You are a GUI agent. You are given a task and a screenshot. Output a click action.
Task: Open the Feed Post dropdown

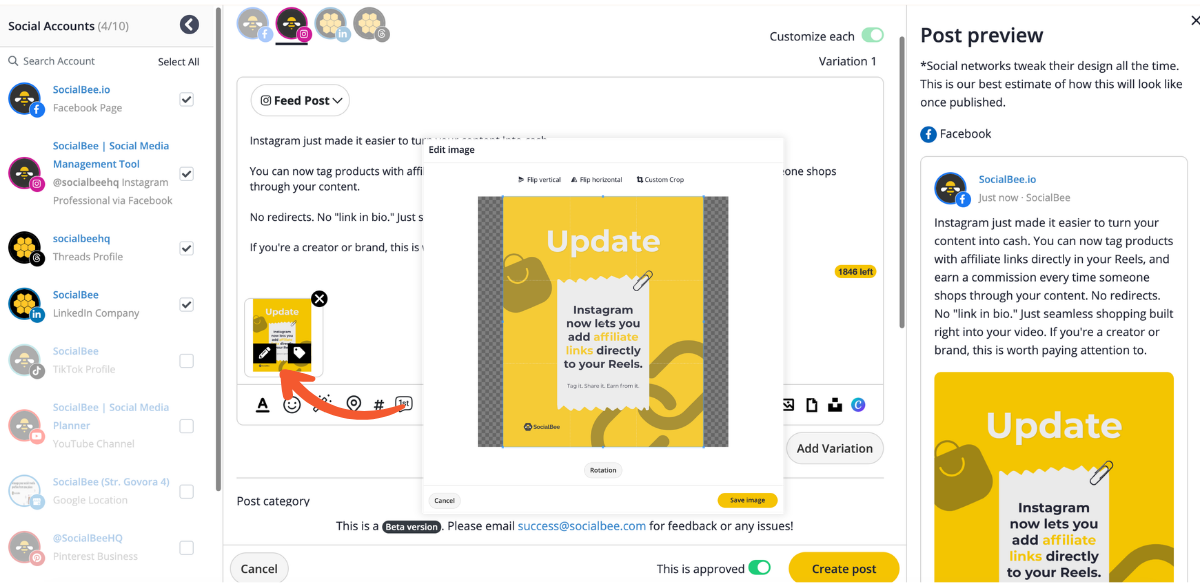[300, 100]
